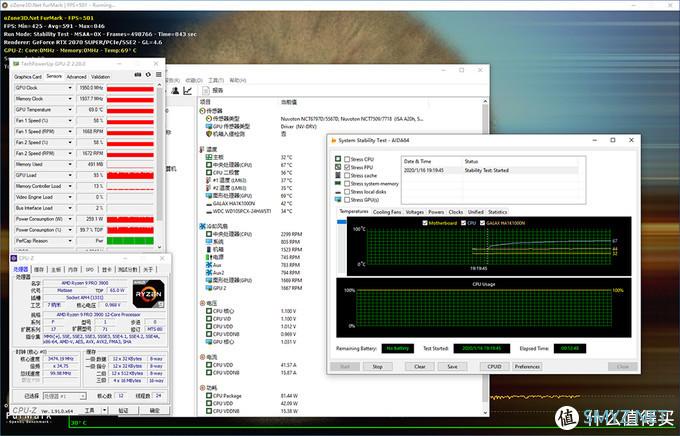Select the Stability Test Started log row
680x436 pixels.
coord(490,170)
